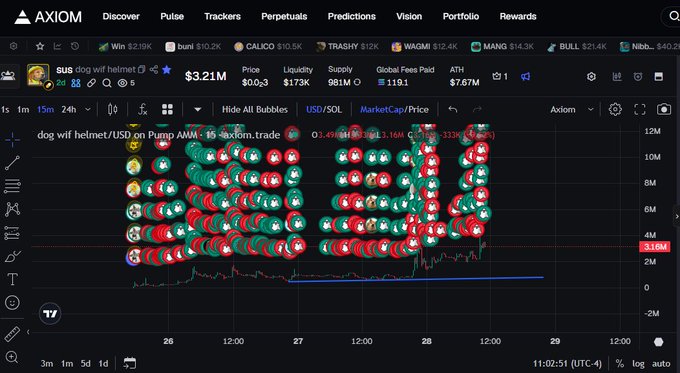The height and width of the screenshot is (373, 680).
Task: Select the 1s chart interval
Action: (5, 110)
